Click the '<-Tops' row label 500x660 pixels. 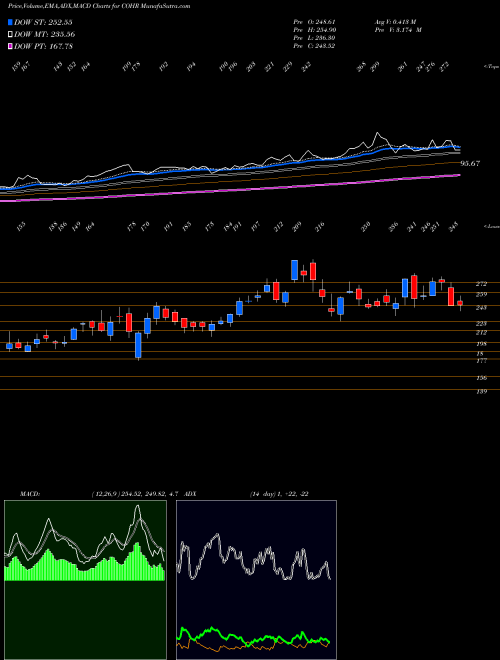(x=491, y=67)
